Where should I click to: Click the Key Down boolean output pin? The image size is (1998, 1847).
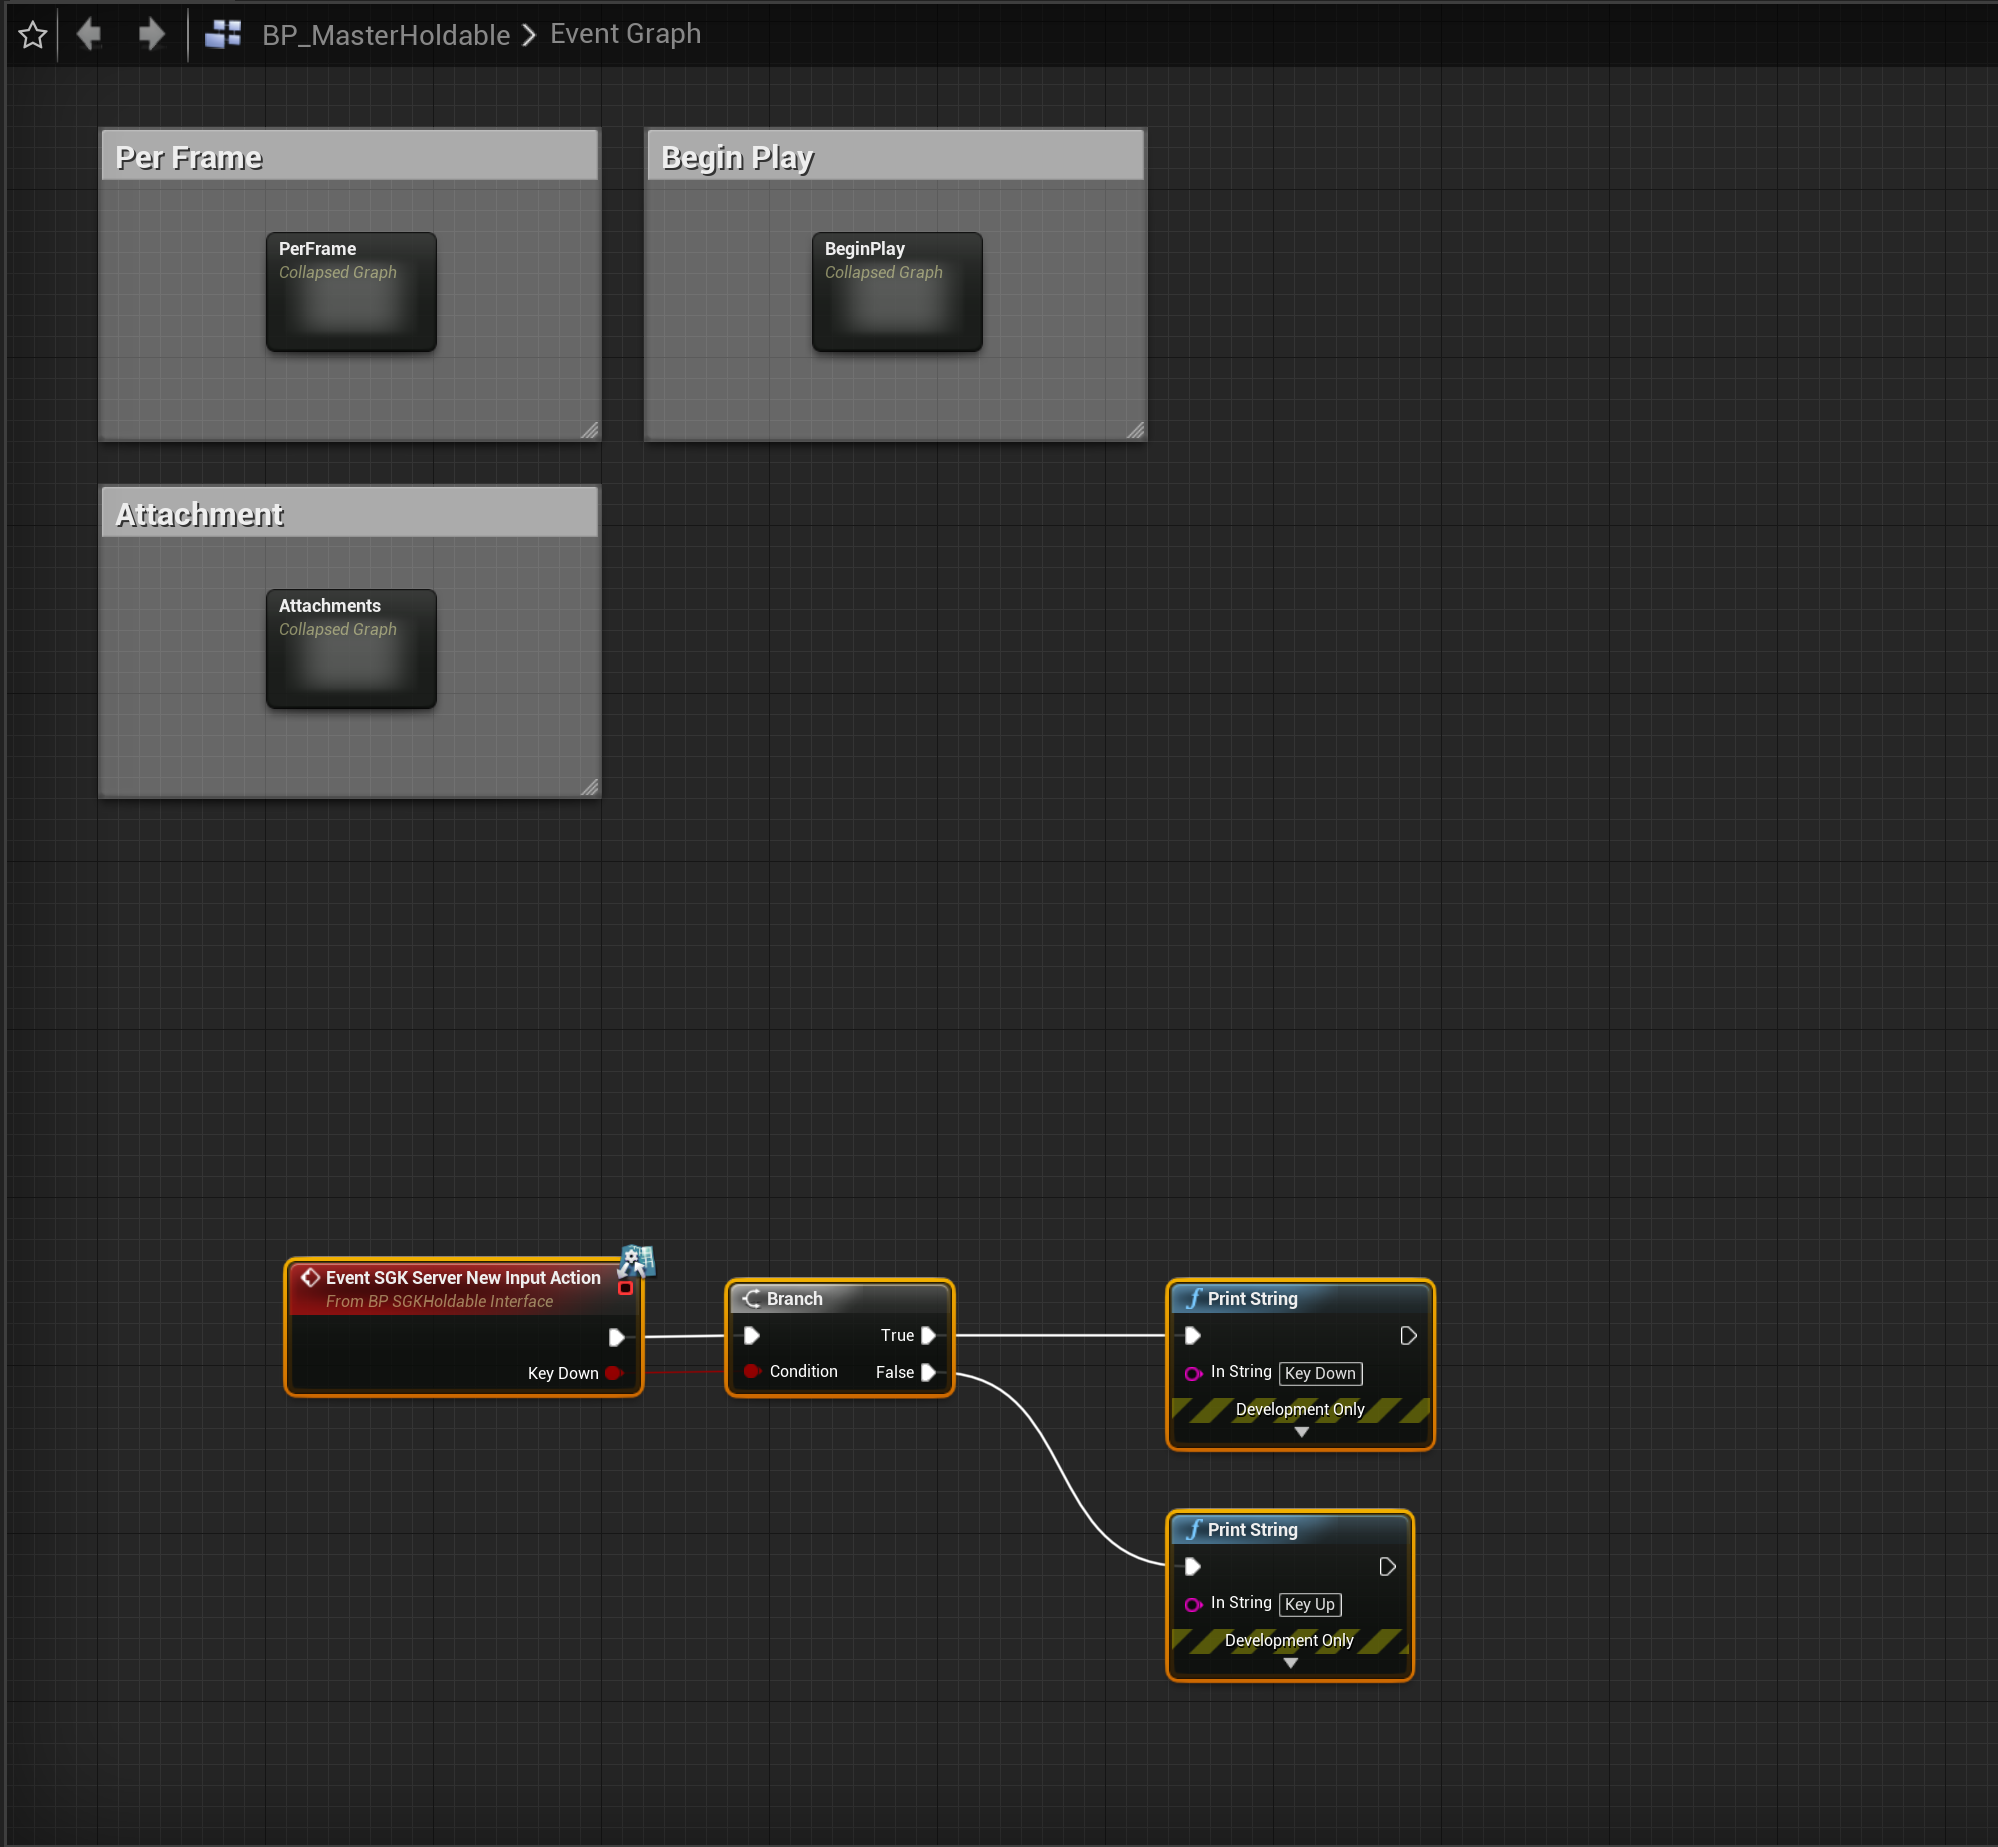coord(613,1373)
